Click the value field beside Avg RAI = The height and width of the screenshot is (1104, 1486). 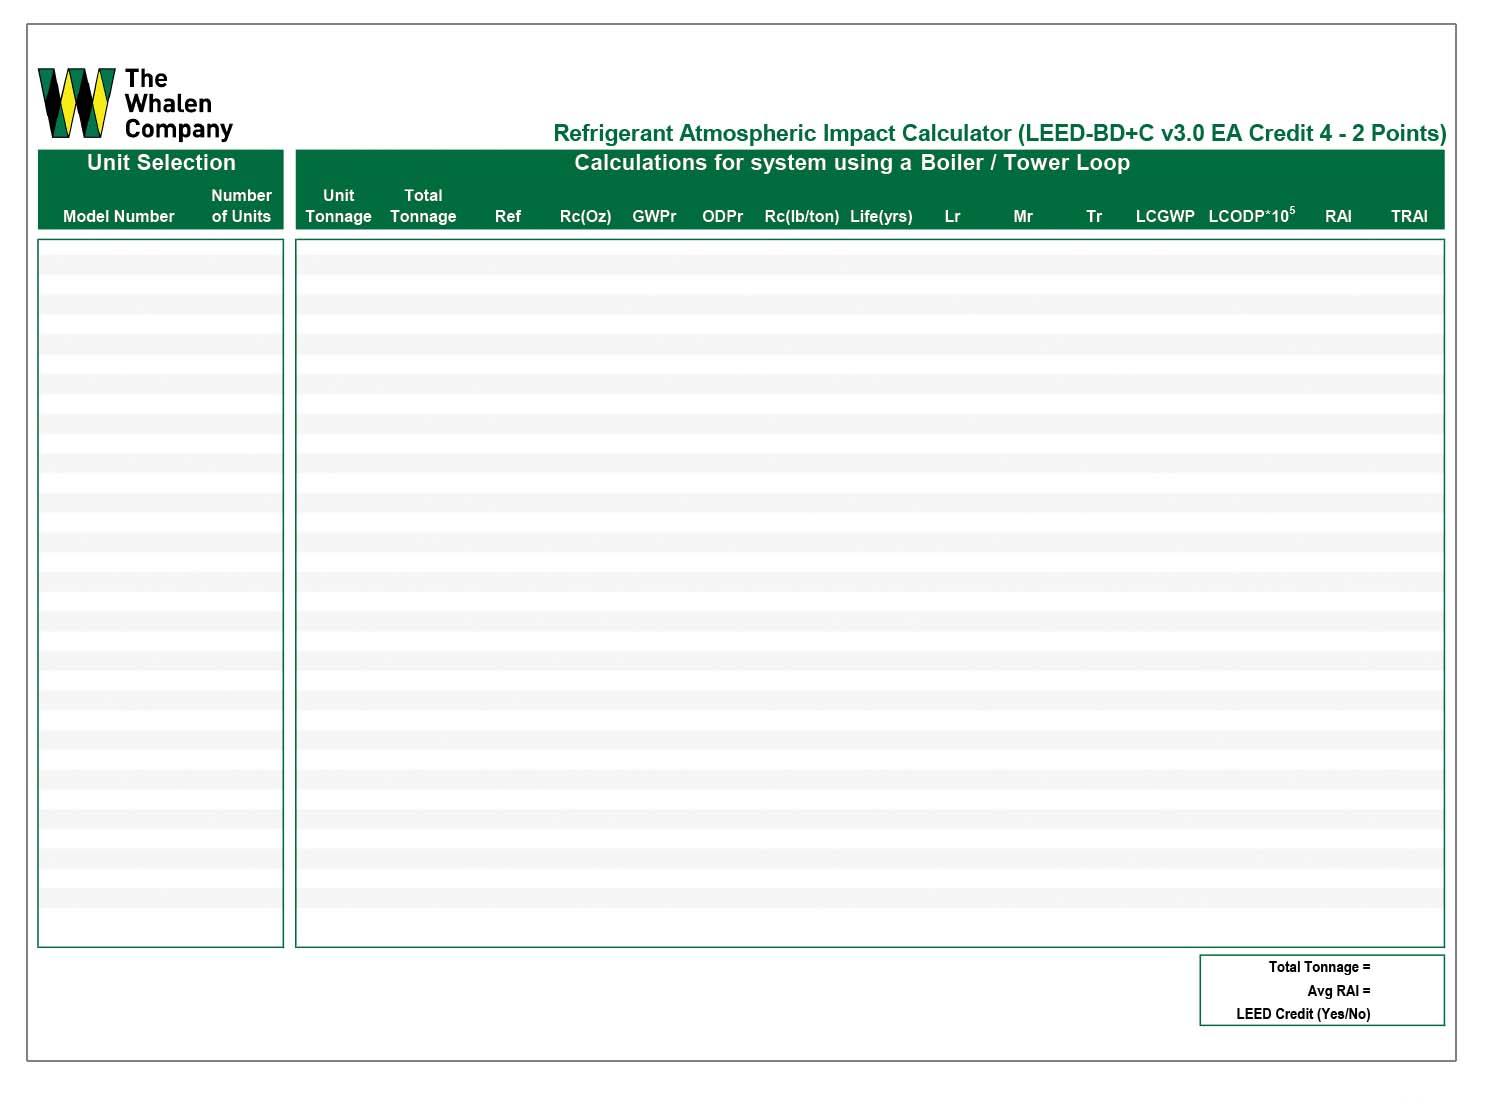1406,991
